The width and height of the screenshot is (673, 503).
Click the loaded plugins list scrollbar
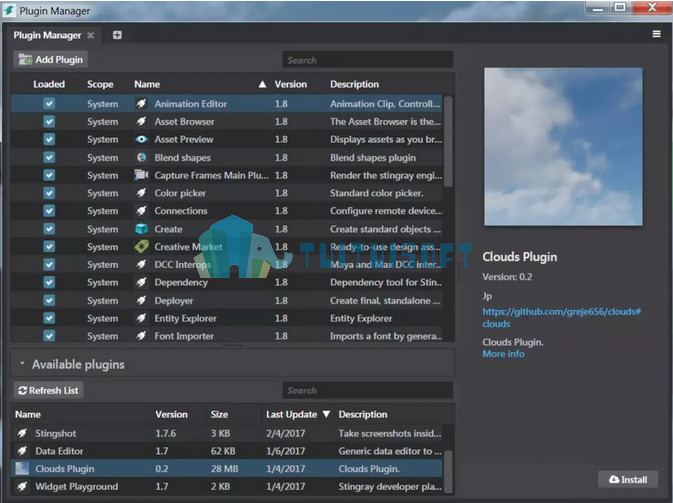(448, 142)
